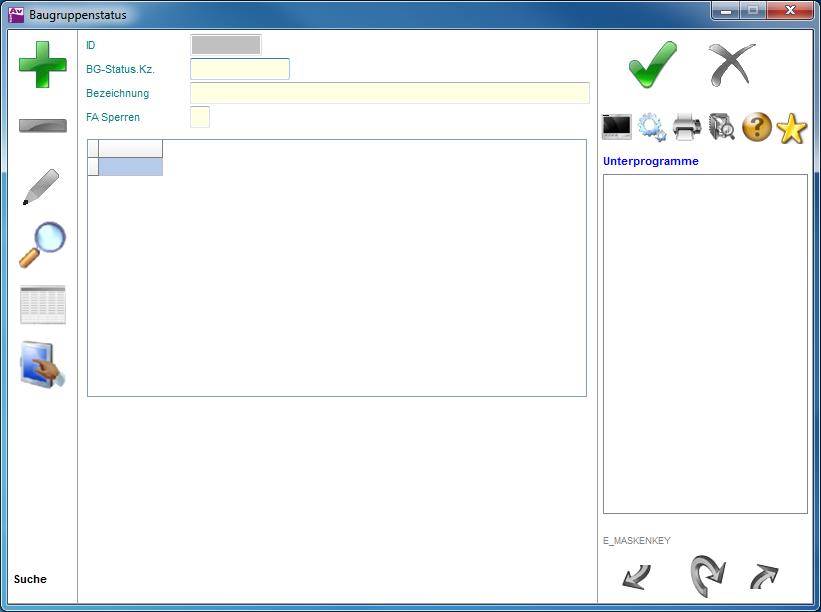Select the pencil edit icon

click(42, 186)
